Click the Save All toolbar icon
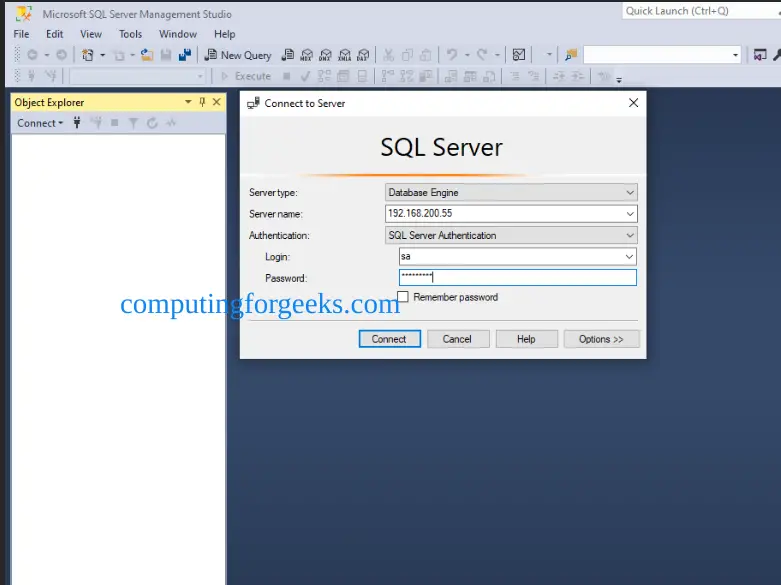 pos(185,55)
